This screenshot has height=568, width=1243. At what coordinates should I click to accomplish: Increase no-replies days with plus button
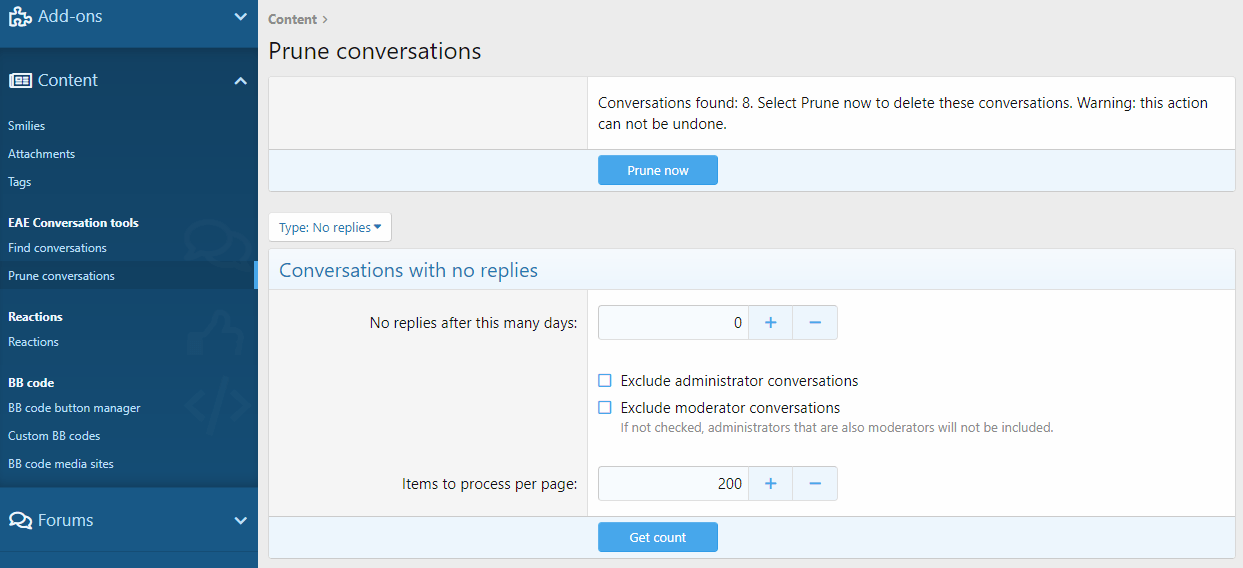pos(771,323)
